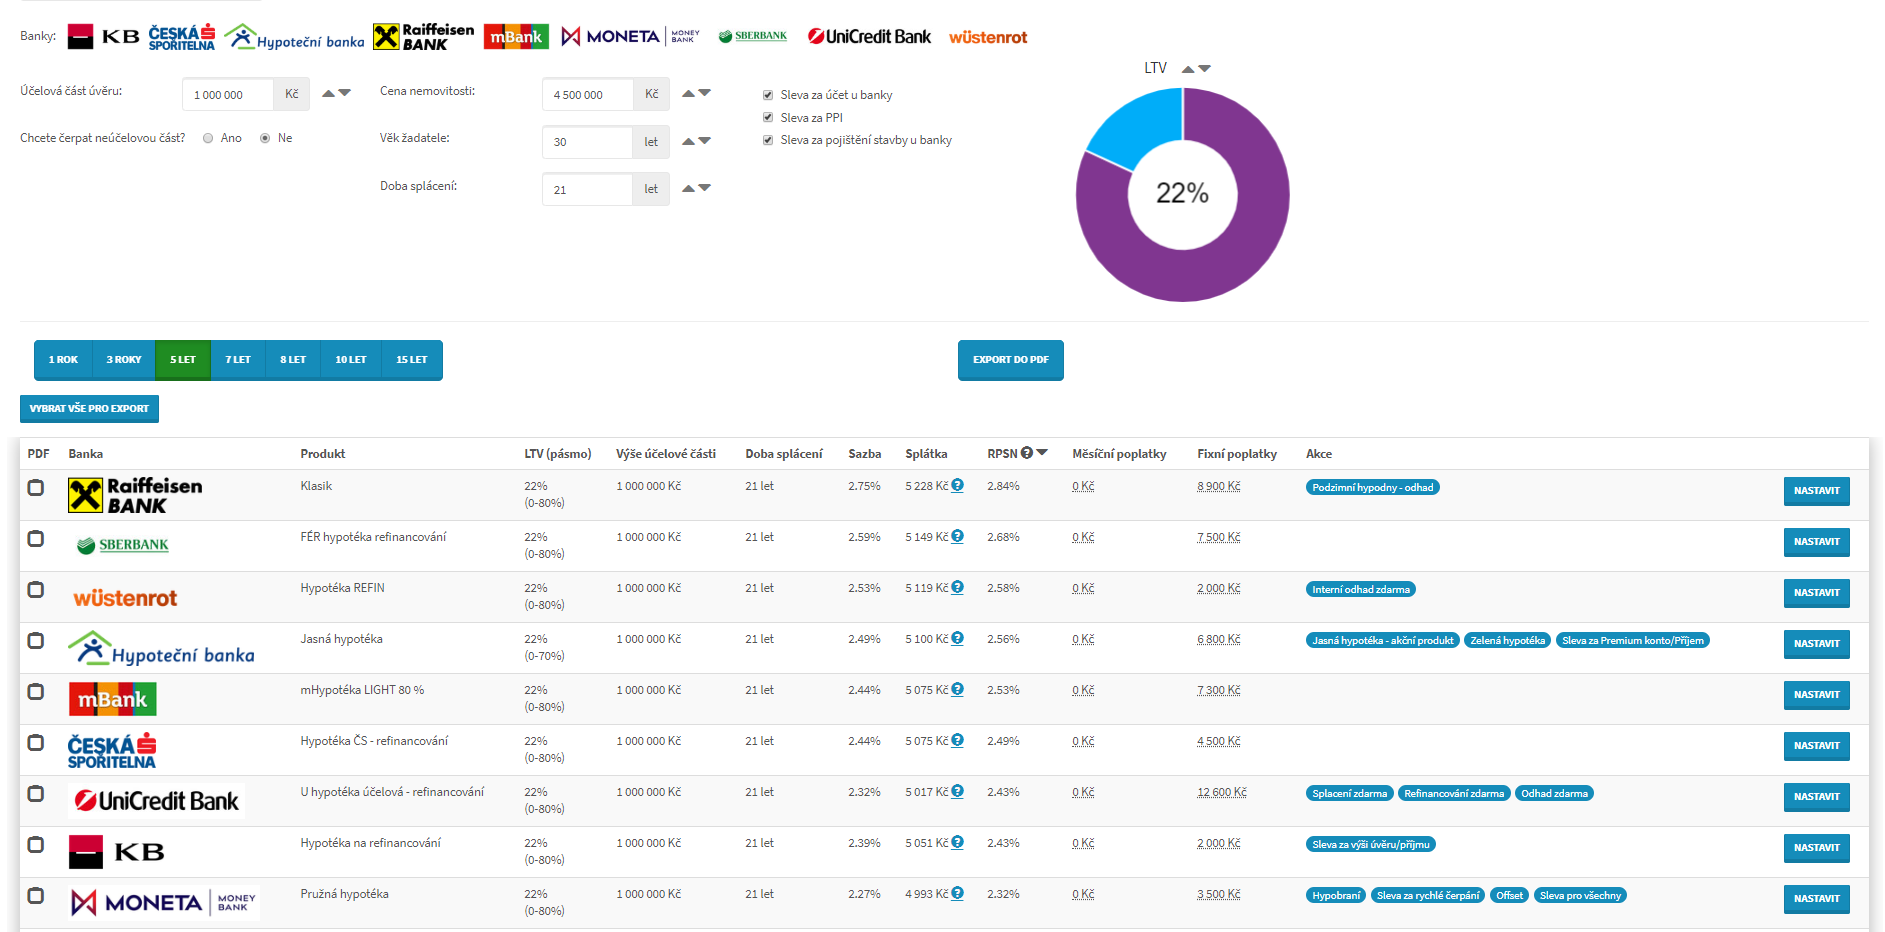Screen dimensions: 1885x932
Task: Adjust Cena nemovitosti stepper arrows
Action: [696, 93]
